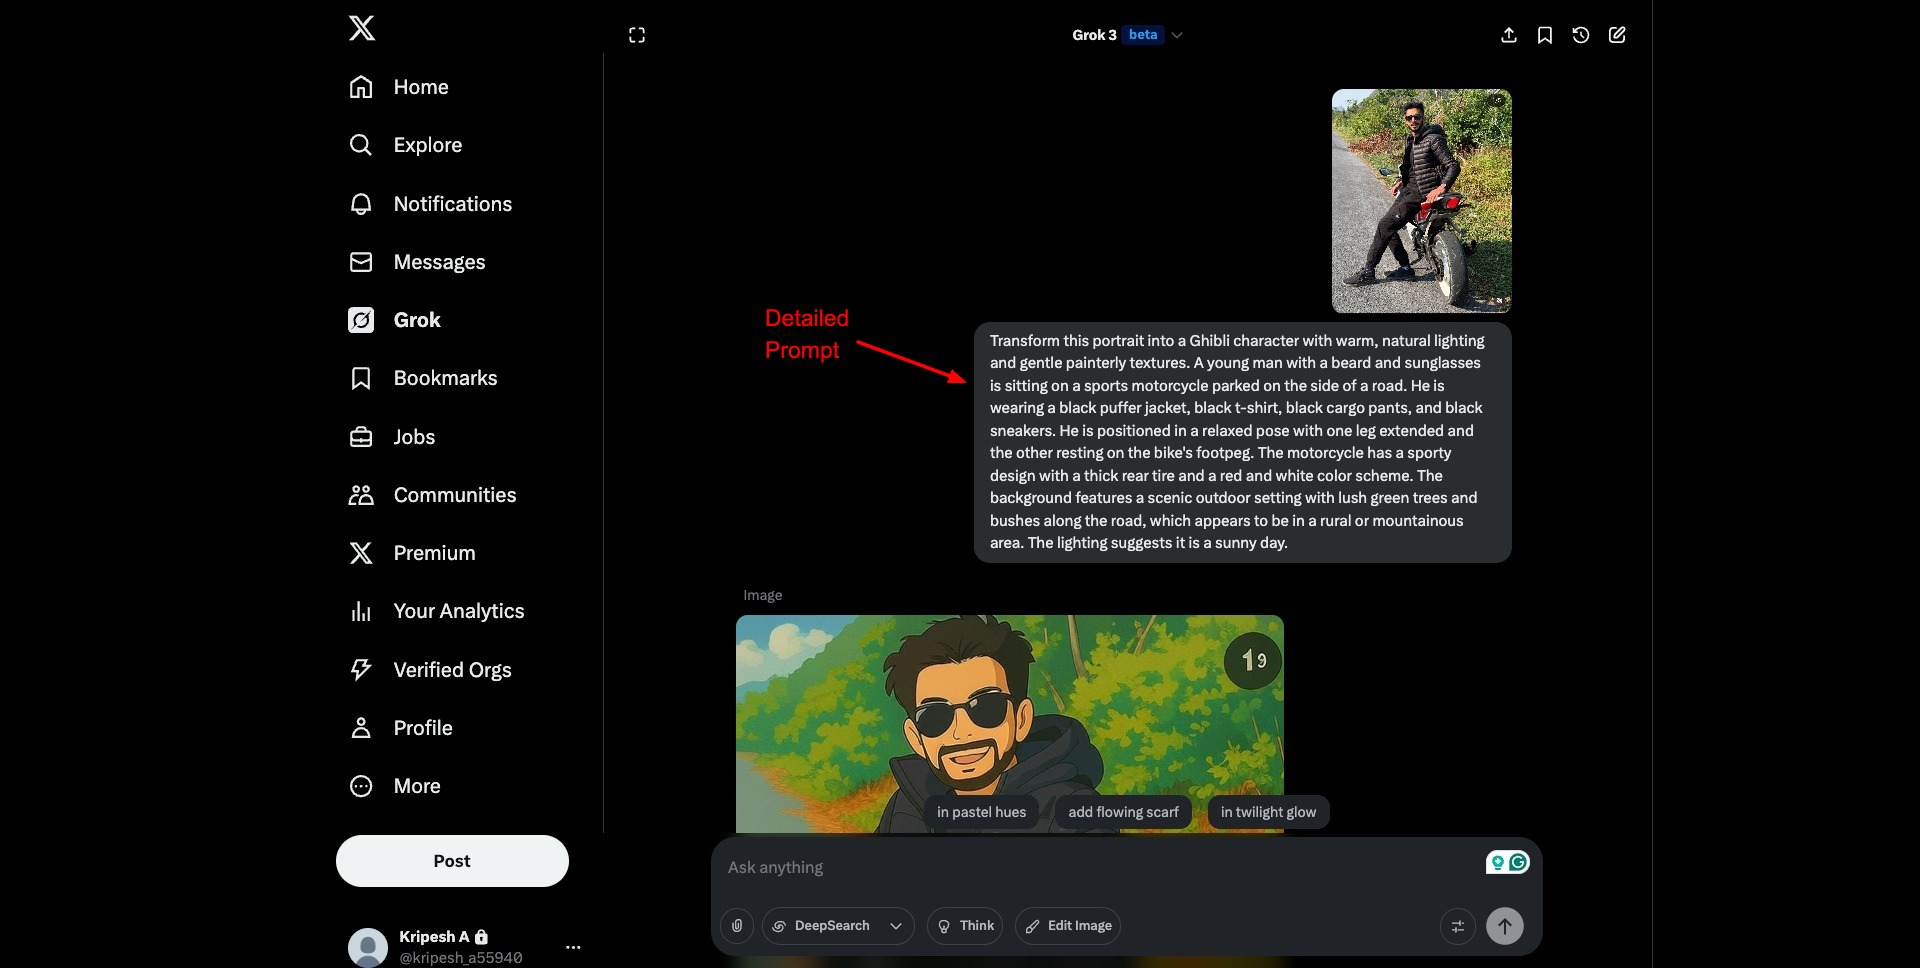Click the Ask anything input field
This screenshot has height=968, width=1920.
(1100, 868)
